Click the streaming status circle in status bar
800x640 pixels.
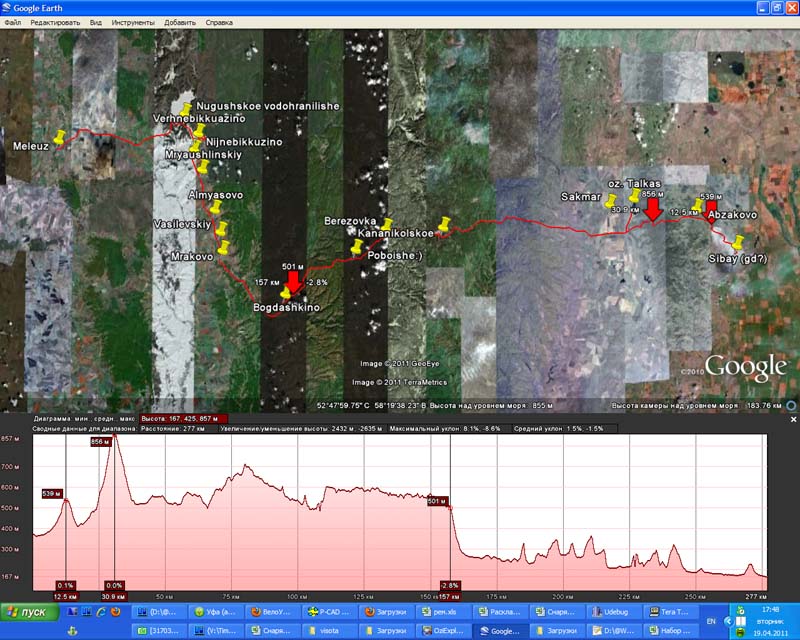click(x=791, y=406)
